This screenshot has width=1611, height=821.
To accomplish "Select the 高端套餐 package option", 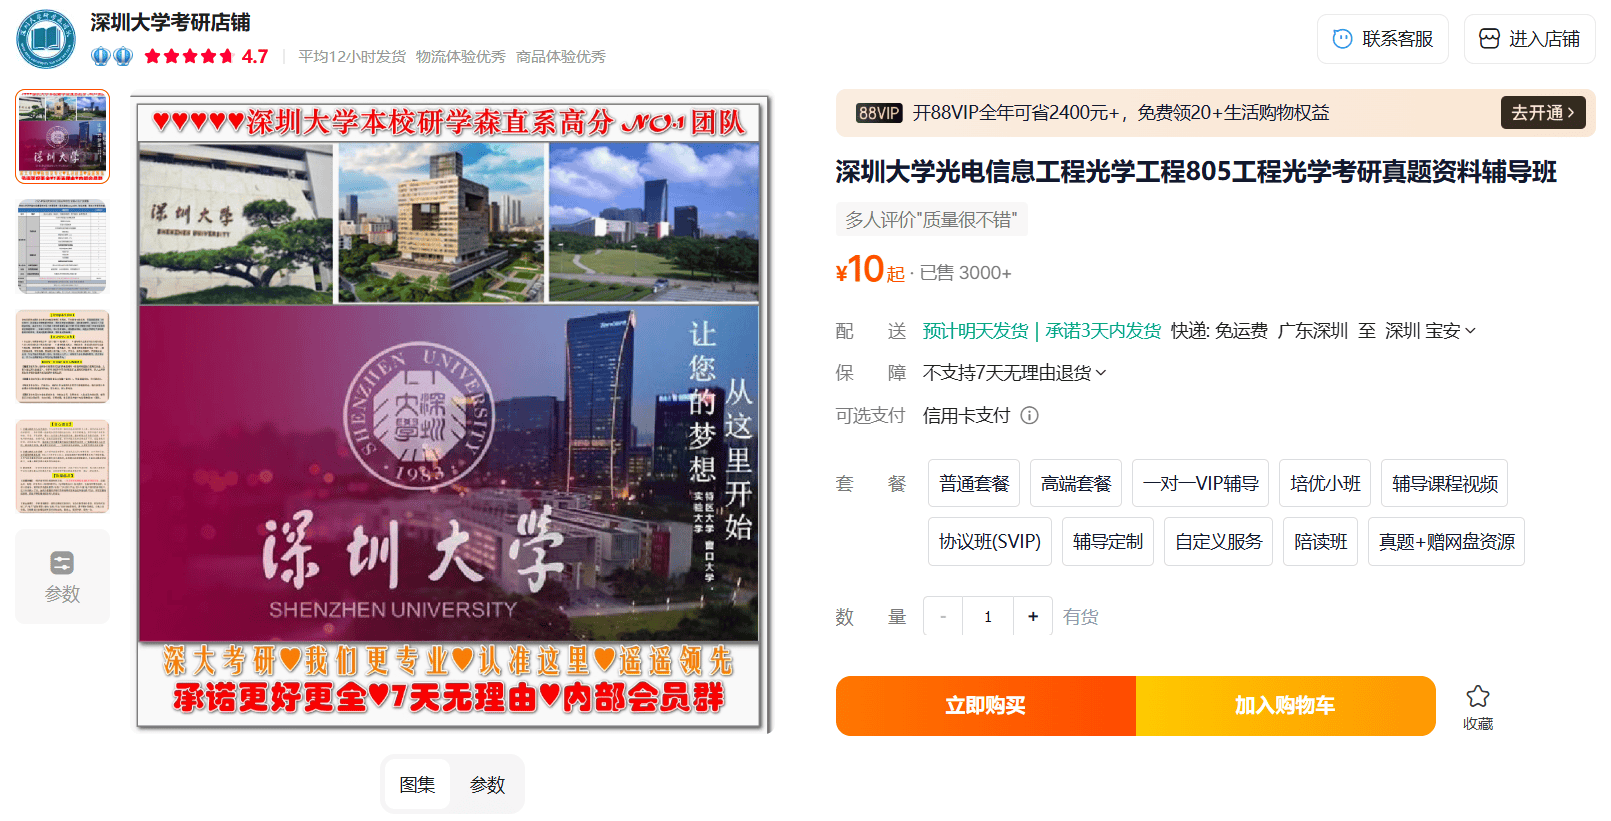I will point(1076,484).
